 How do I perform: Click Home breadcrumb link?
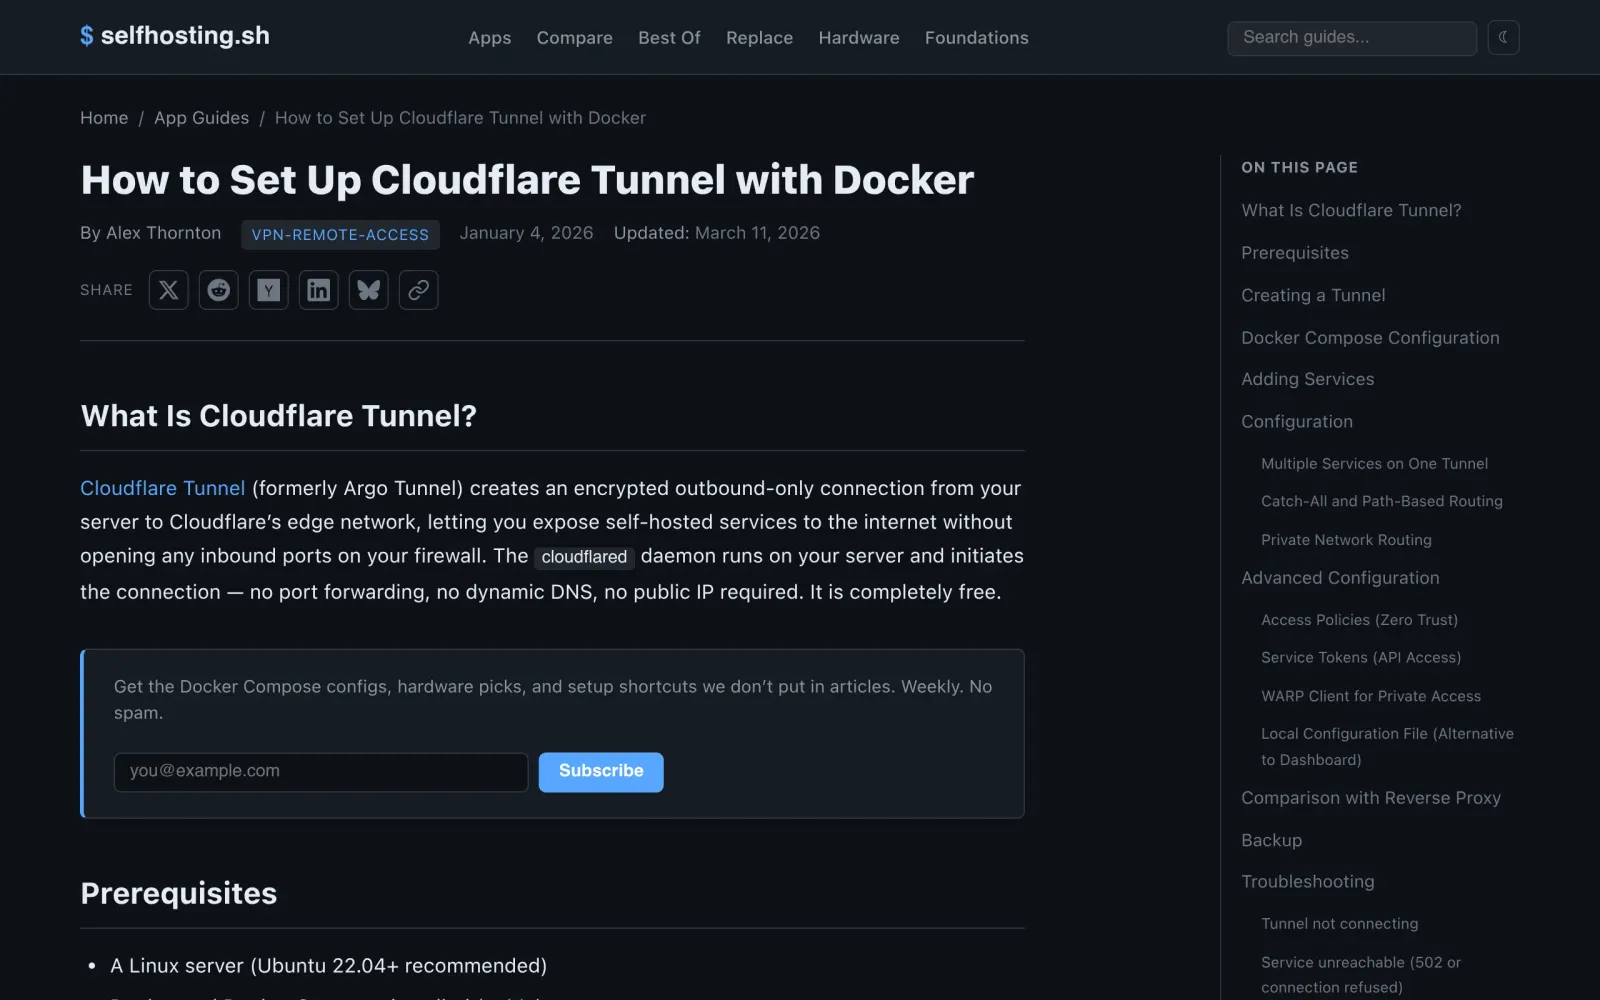click(104, 118)
